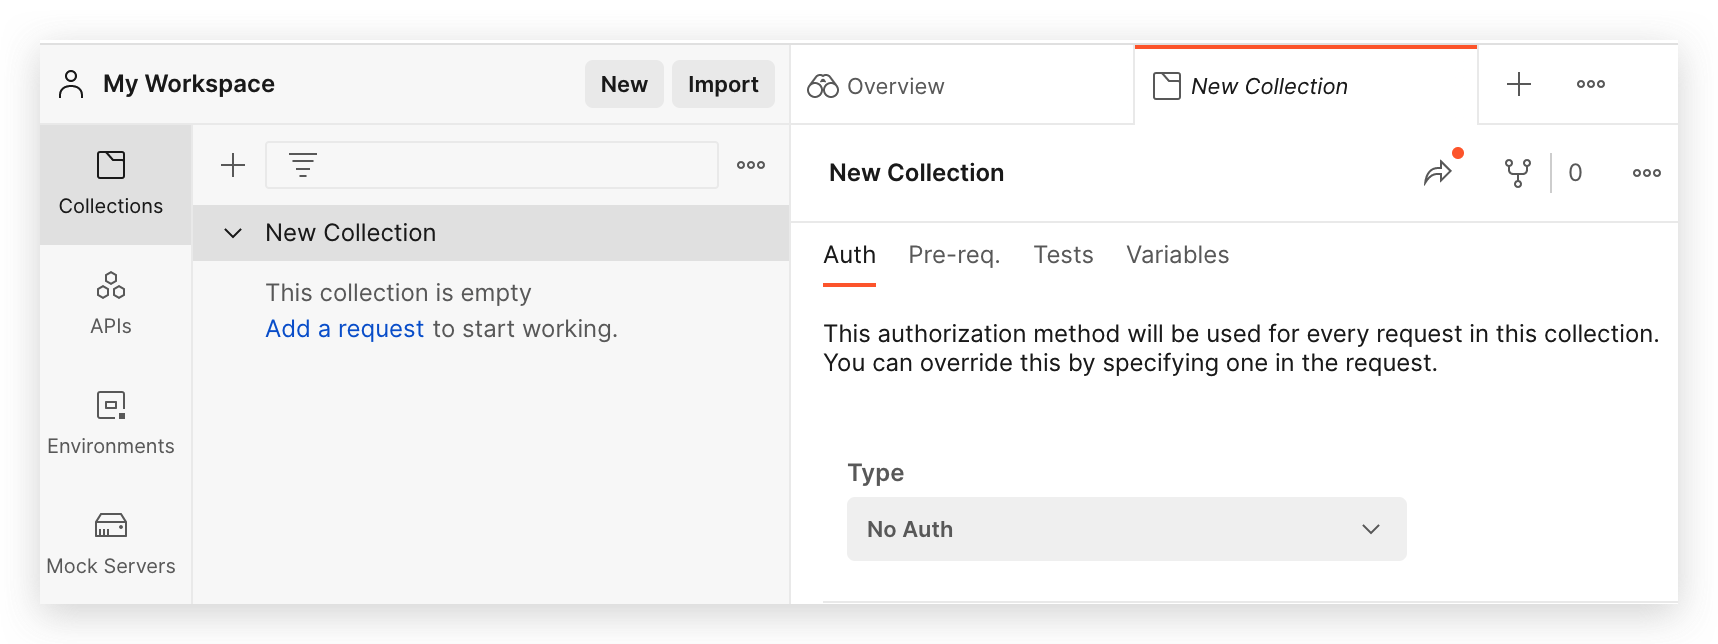Click the fork icon in collection header

pyautogui.click(x=1517, y=173)
